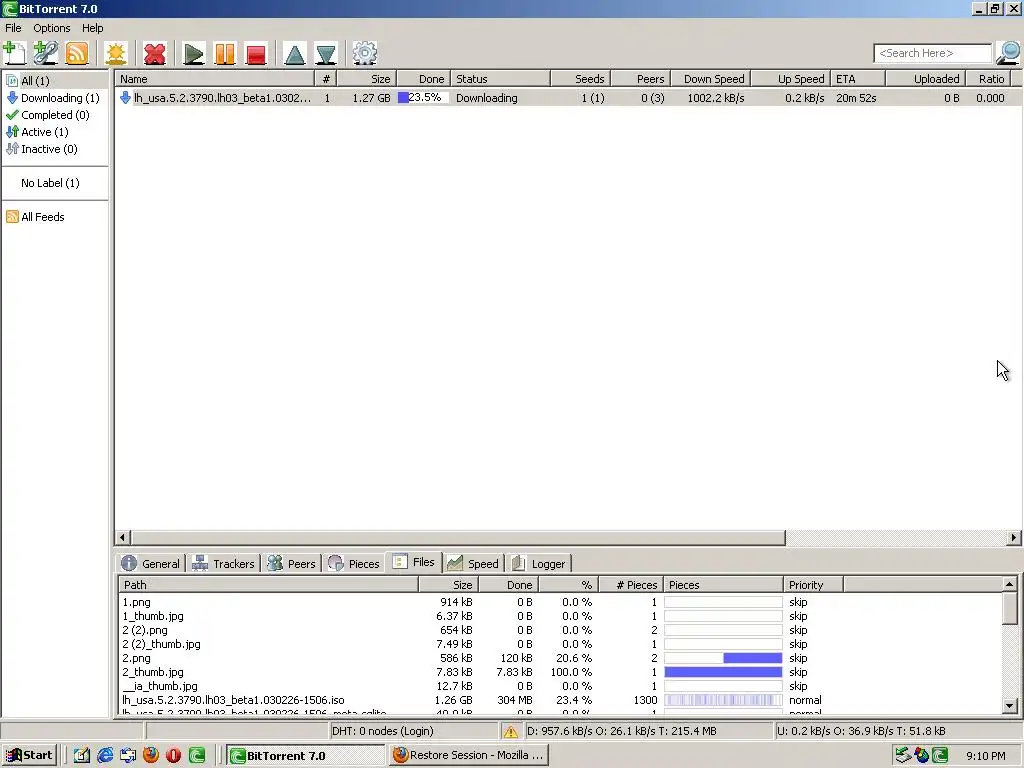Image resolution: width=1024 pixels, height=768 pixels.
Task: Sort torrents by Name column header
Action: click(x=215, y=79)
